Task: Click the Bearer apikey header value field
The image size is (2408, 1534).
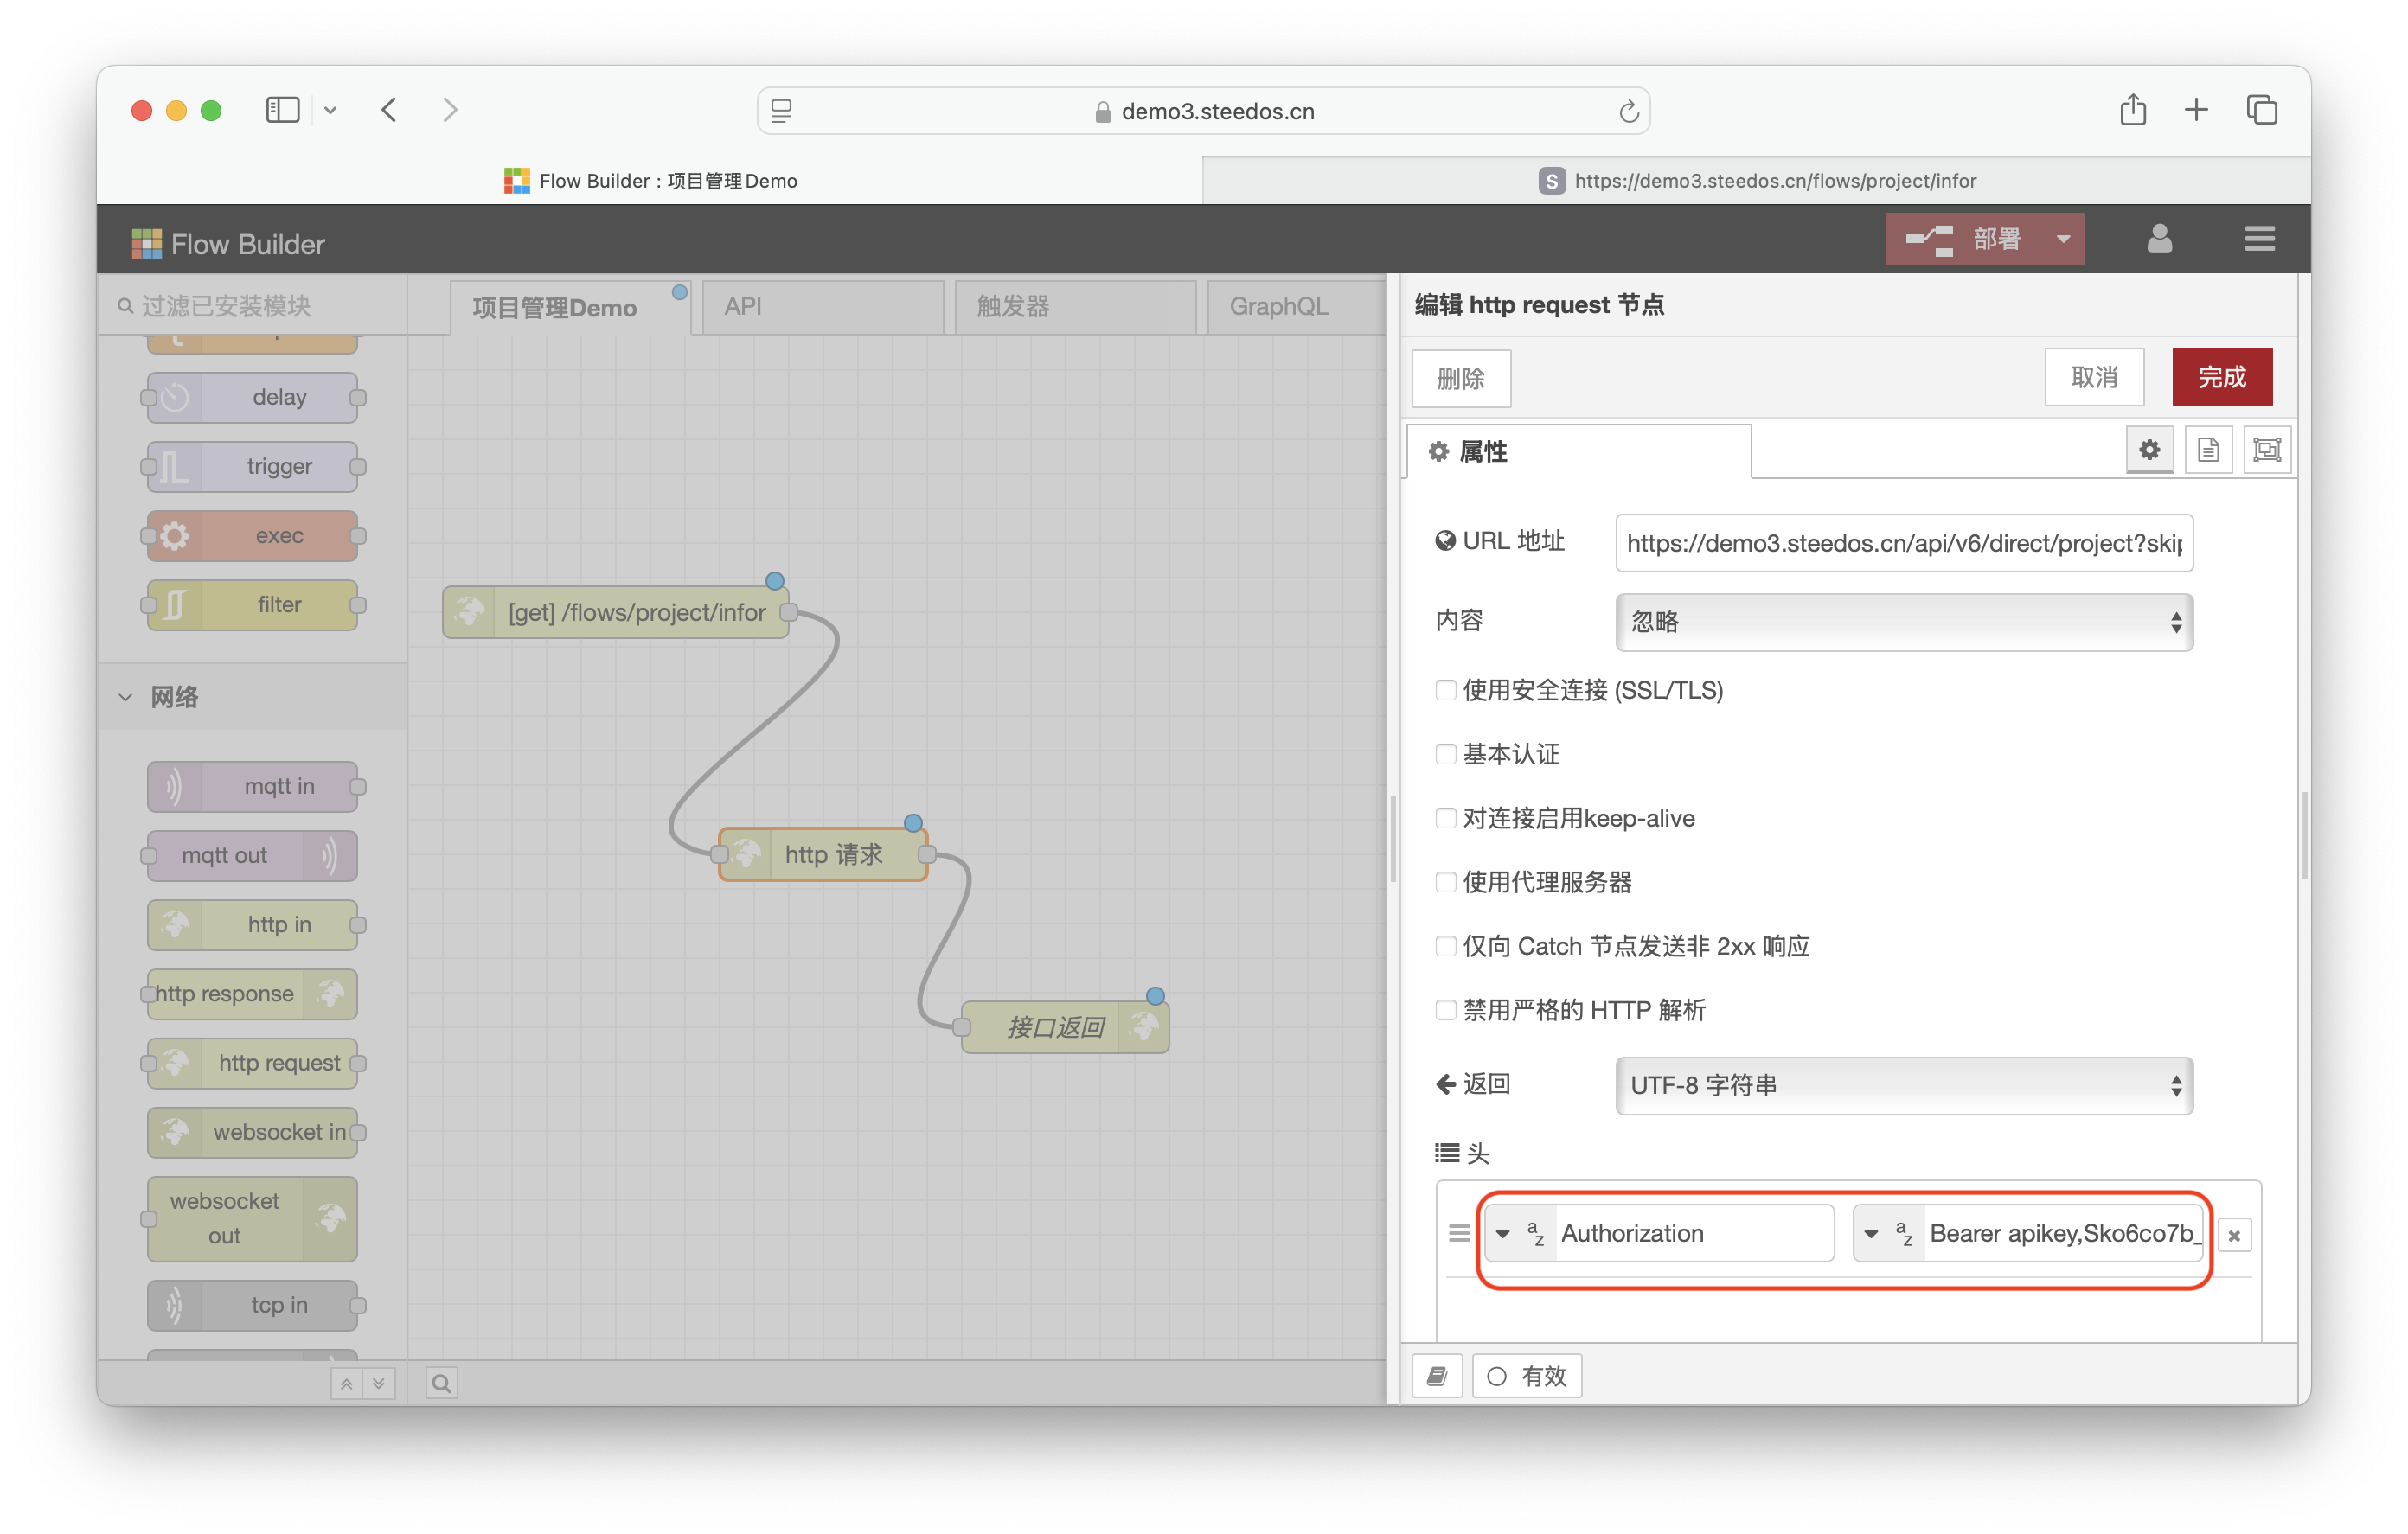Action: click(x=2063, y=1233)
